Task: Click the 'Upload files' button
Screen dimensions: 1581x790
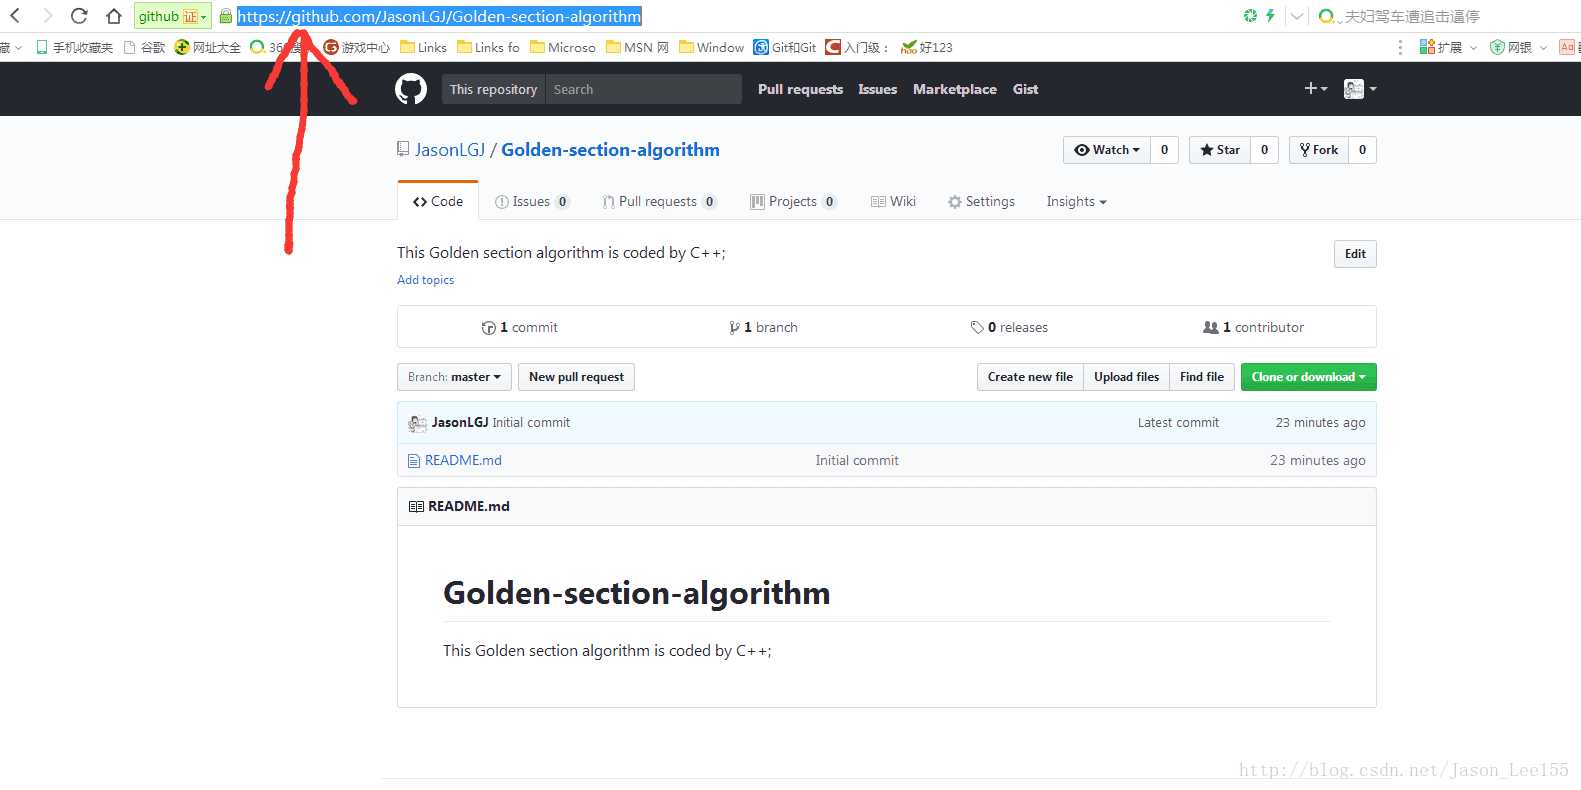Action: (1126, 377)
